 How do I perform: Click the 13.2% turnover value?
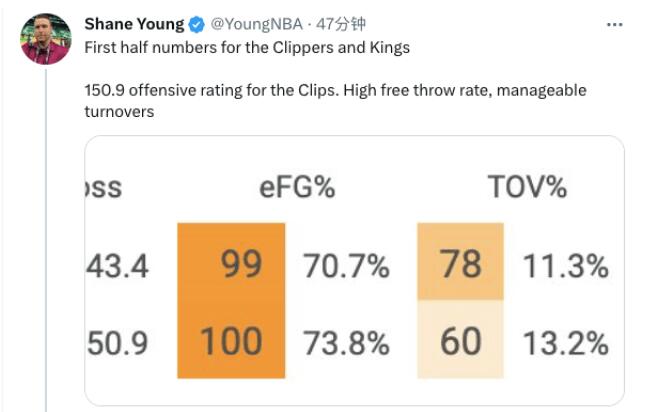click(x=565, y=343)
